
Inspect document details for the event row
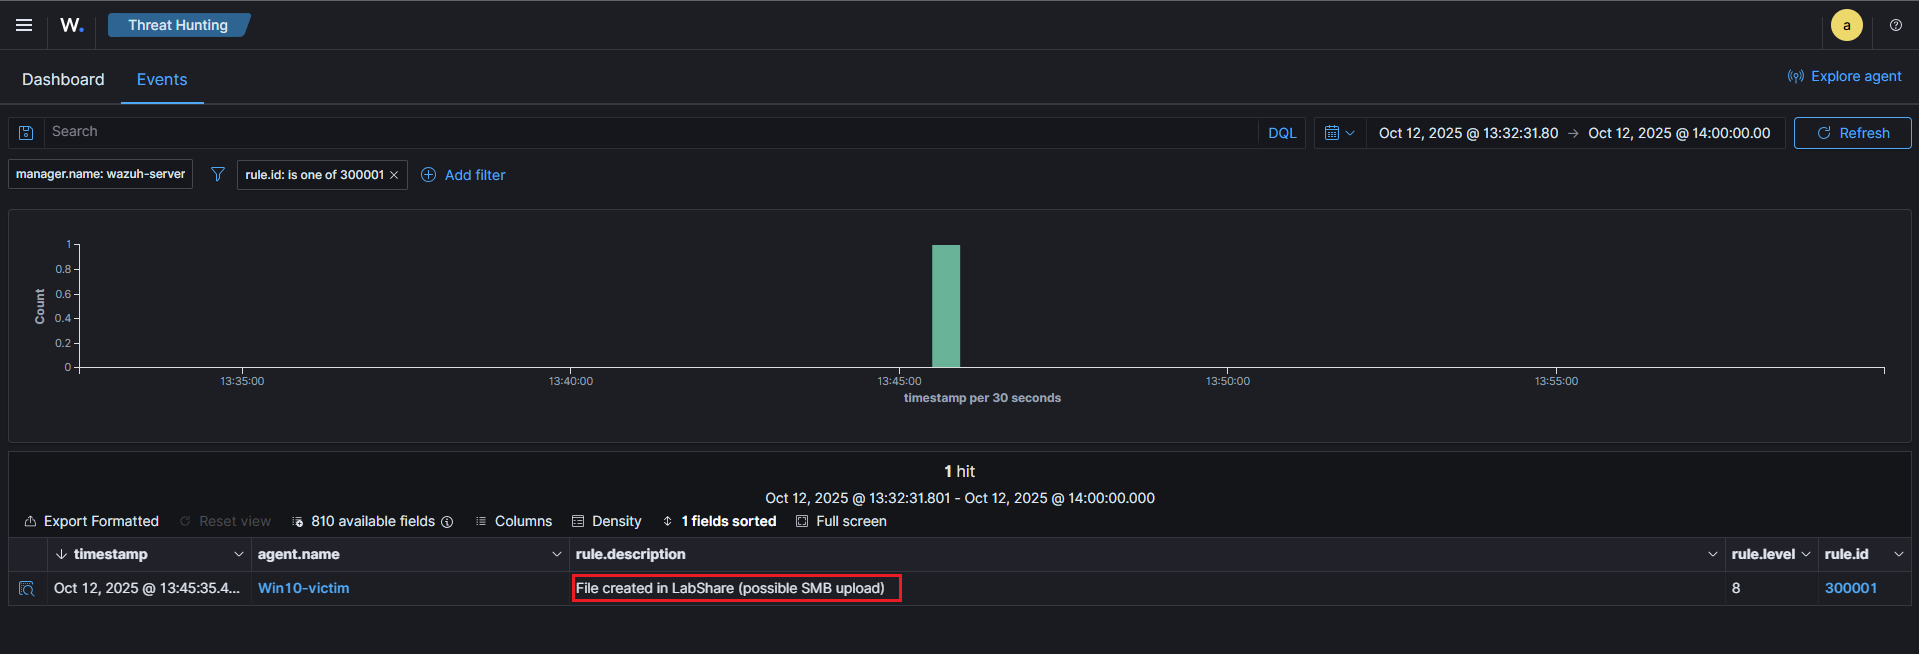pyautogui.click(x=27, y=589)
